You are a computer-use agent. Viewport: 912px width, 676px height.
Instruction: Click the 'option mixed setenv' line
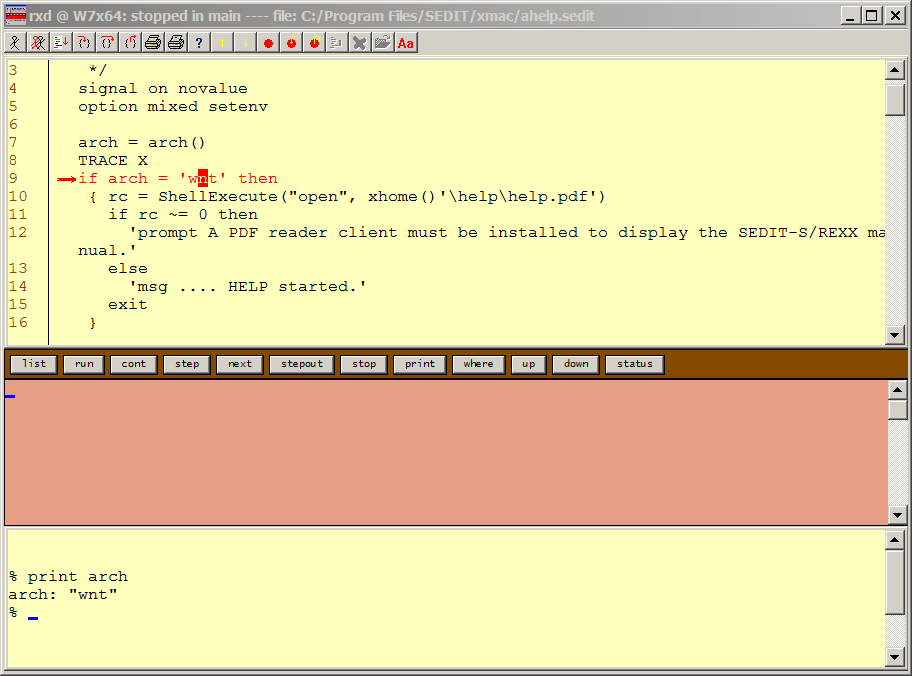point(173,106)
